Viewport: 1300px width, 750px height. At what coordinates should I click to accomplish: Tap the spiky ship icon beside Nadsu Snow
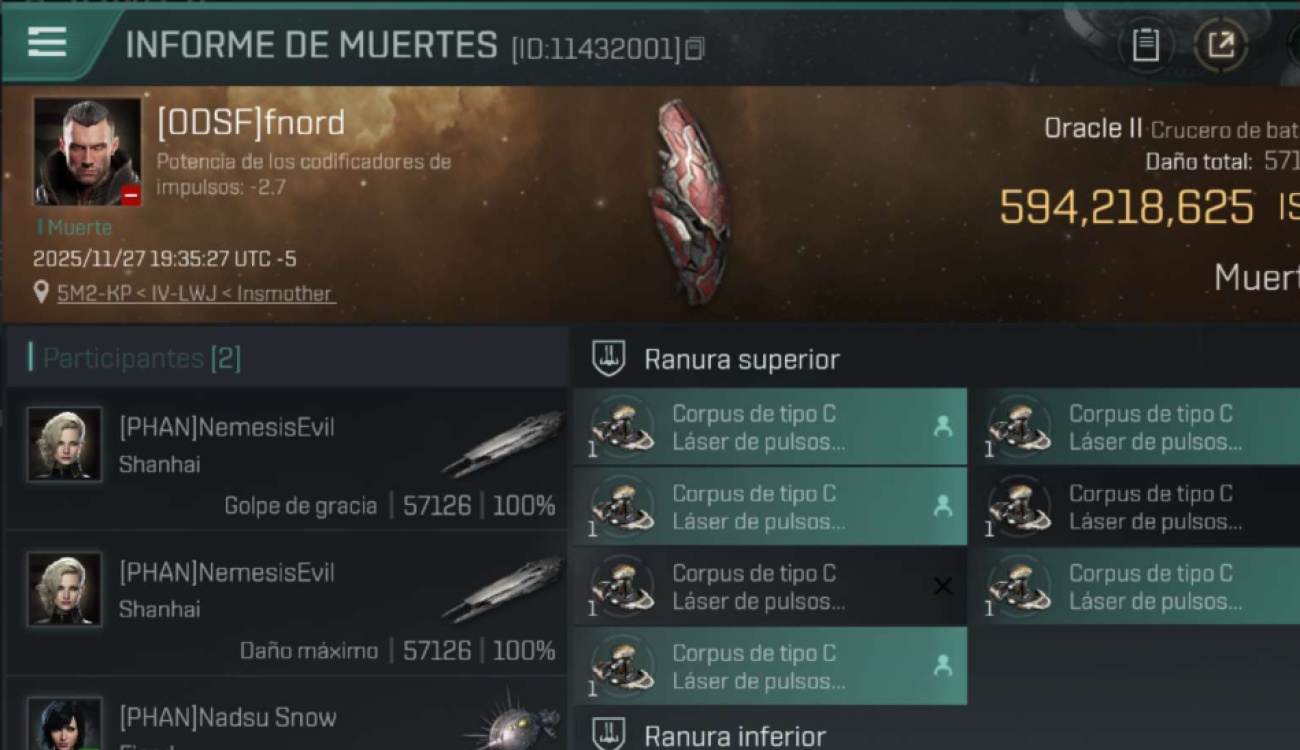[x=512, y=721]
